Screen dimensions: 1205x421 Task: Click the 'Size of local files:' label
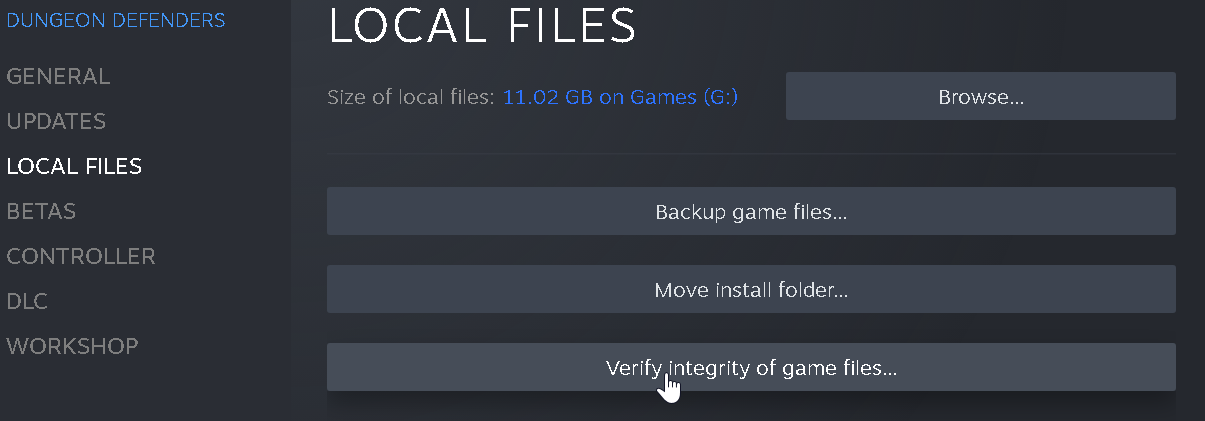[x=411, y=98]
